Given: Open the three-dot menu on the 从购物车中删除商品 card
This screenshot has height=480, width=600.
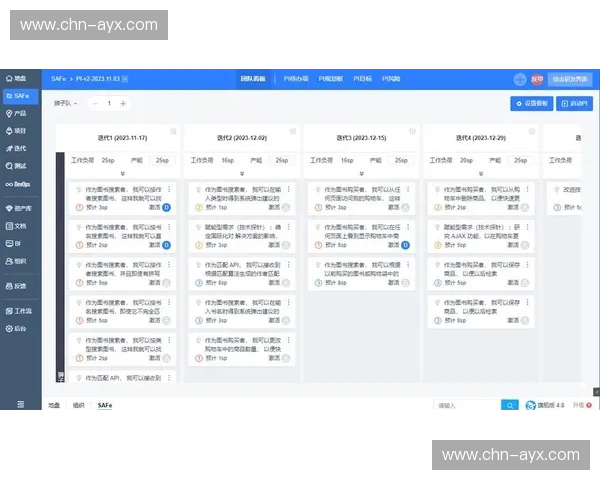Looking at the screenshot, I should [527, 189].
